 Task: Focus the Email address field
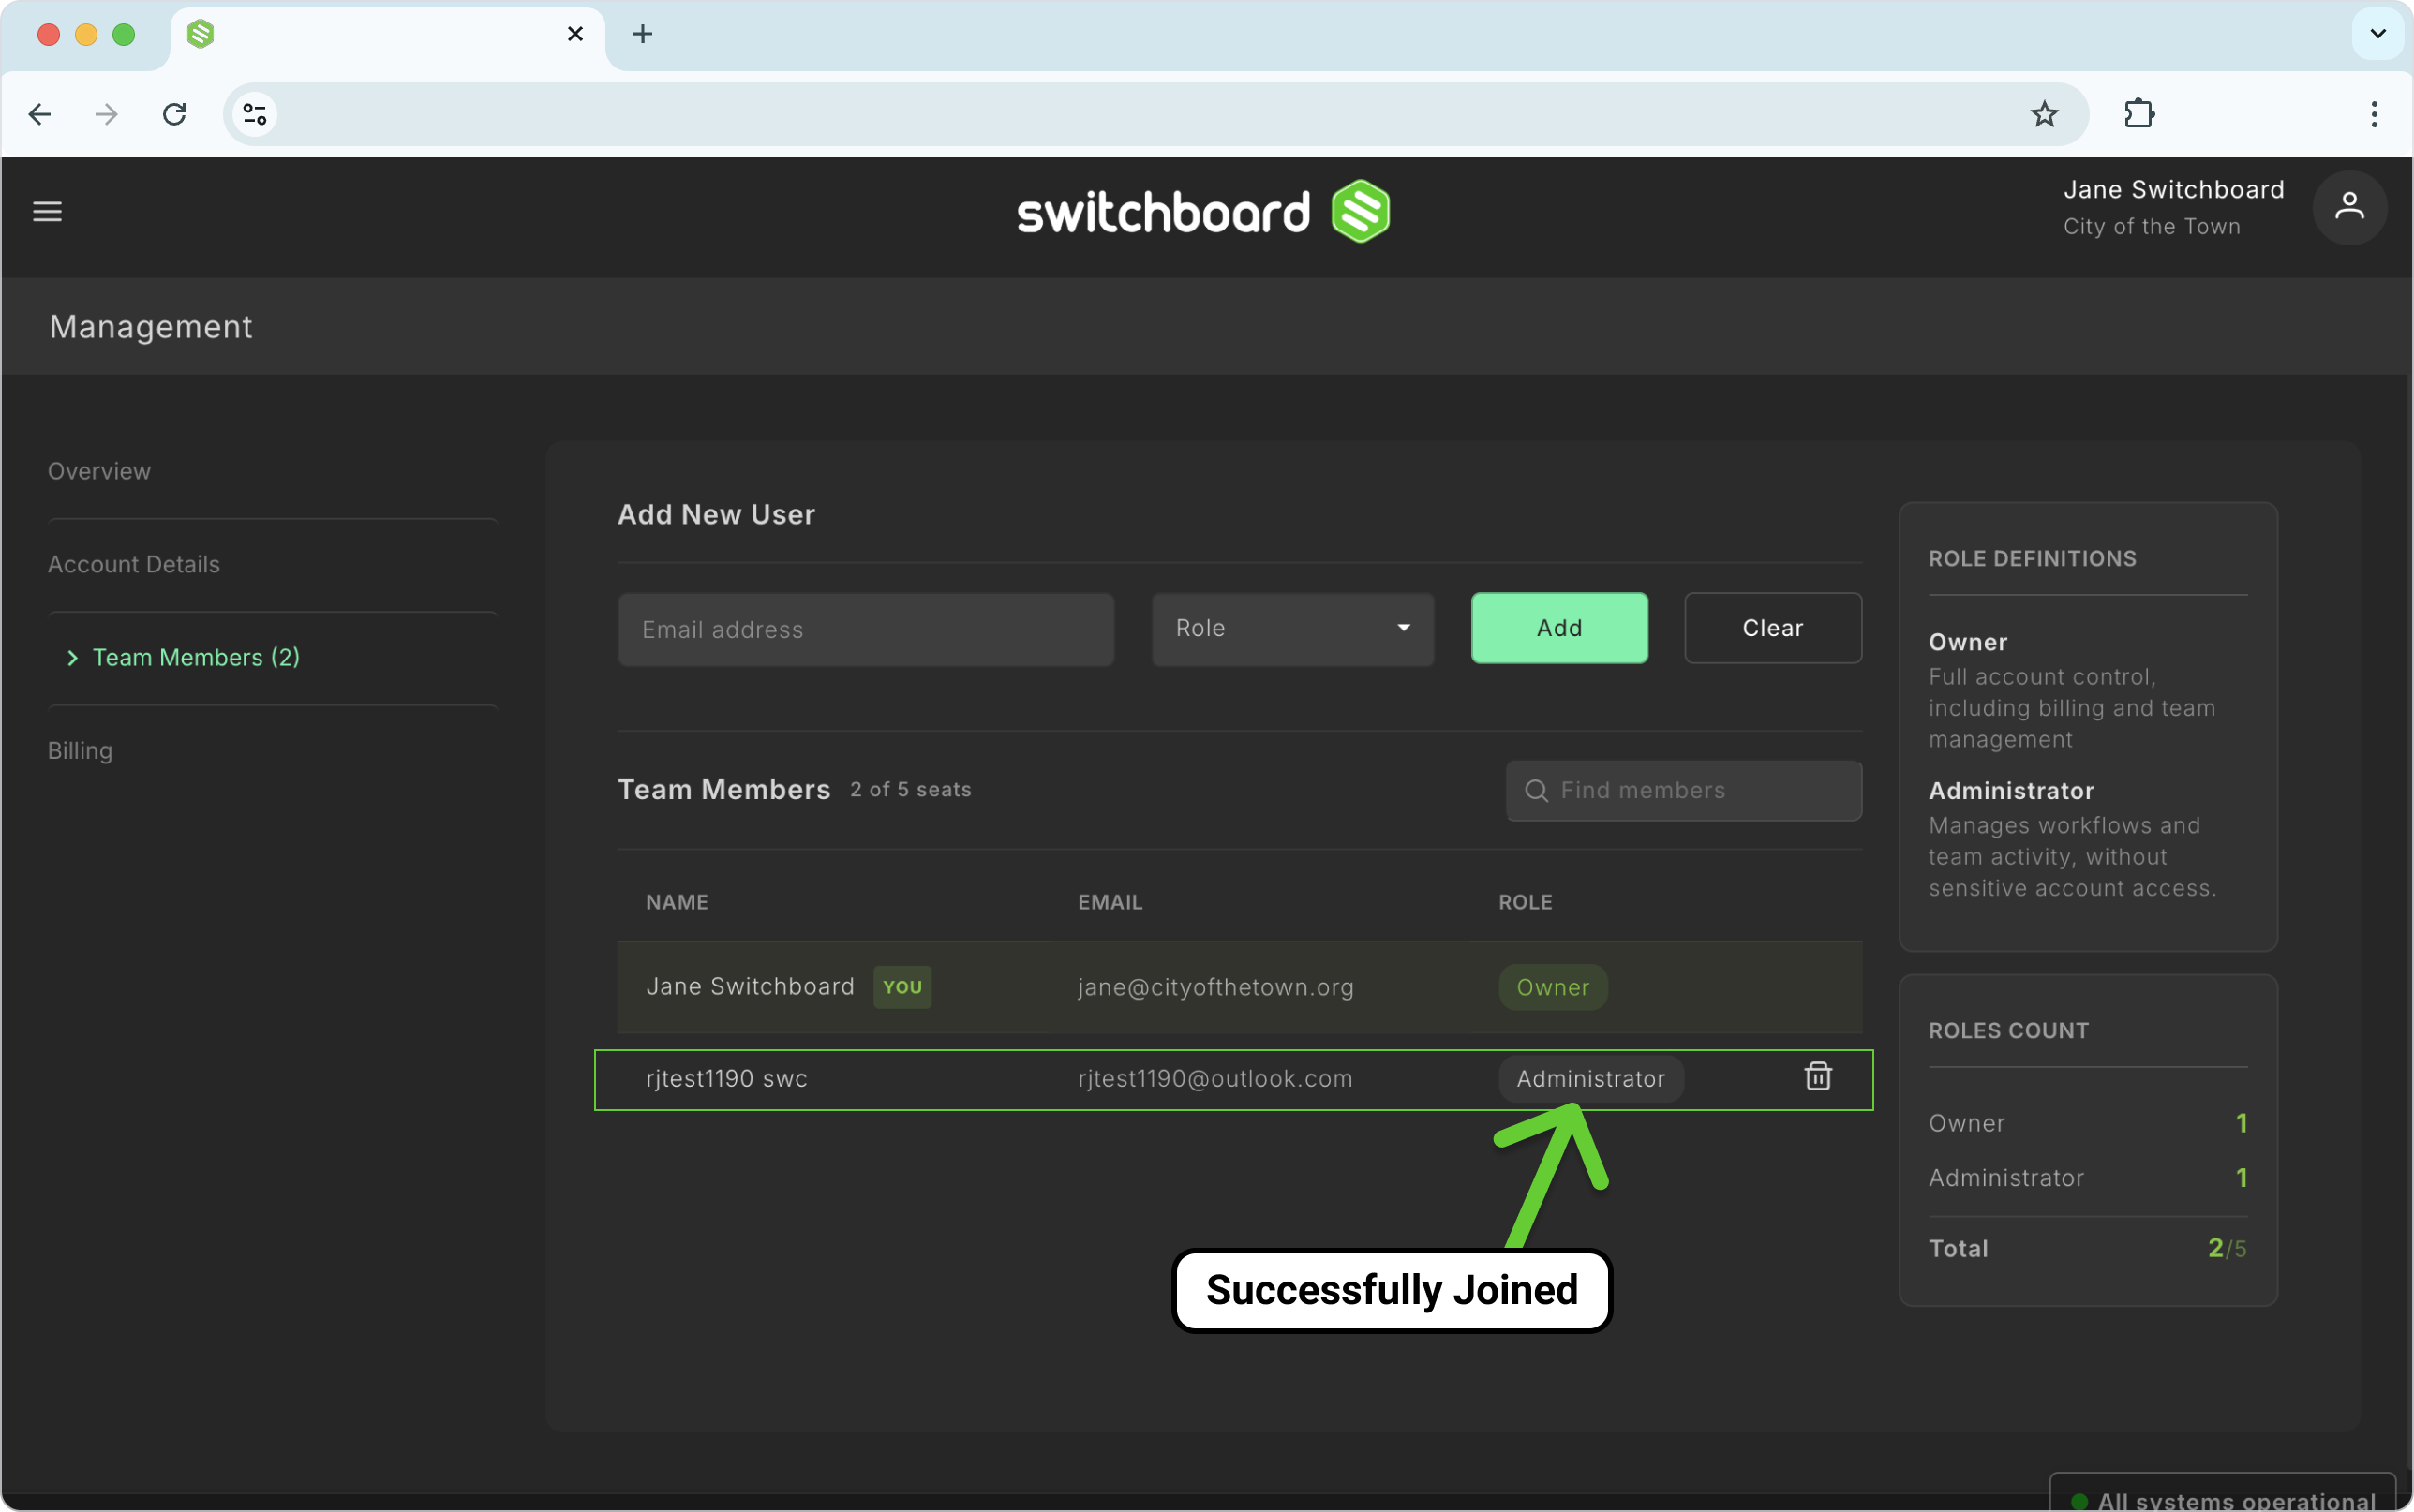pyautogui.click(x=865, y=629)
